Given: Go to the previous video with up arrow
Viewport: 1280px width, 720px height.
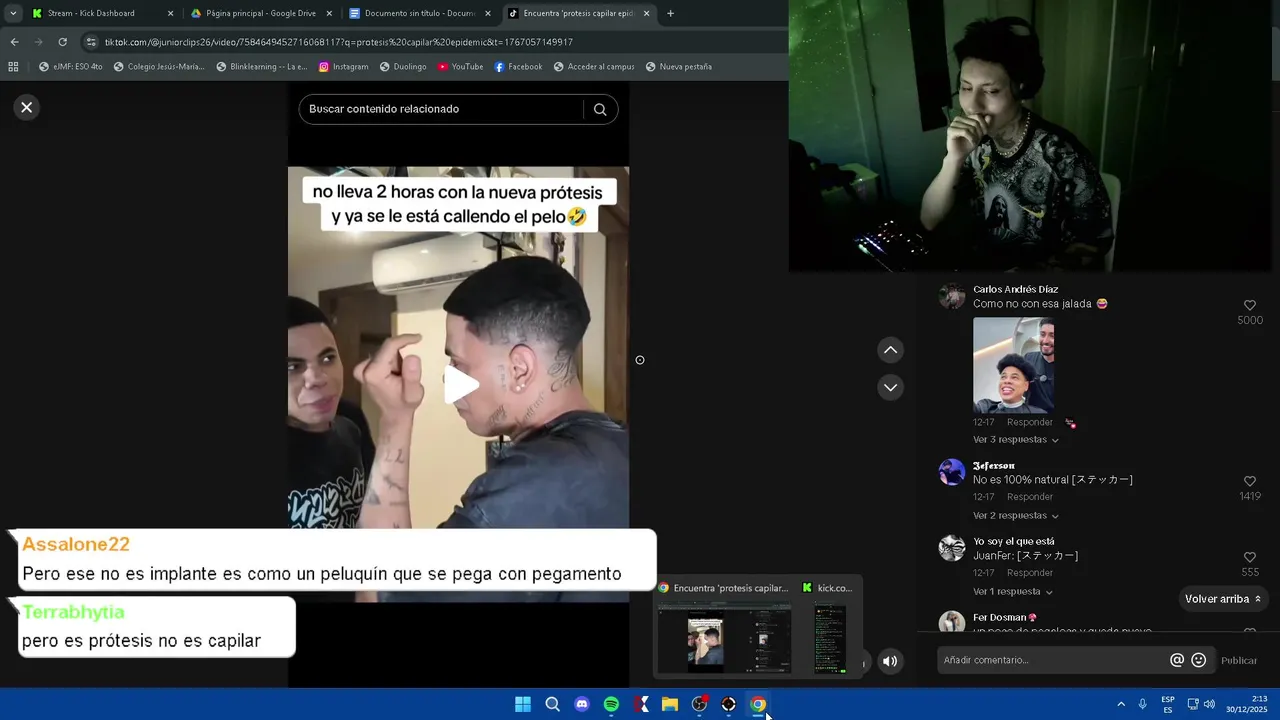Looking at the screenshot, I should click(890, 350).
